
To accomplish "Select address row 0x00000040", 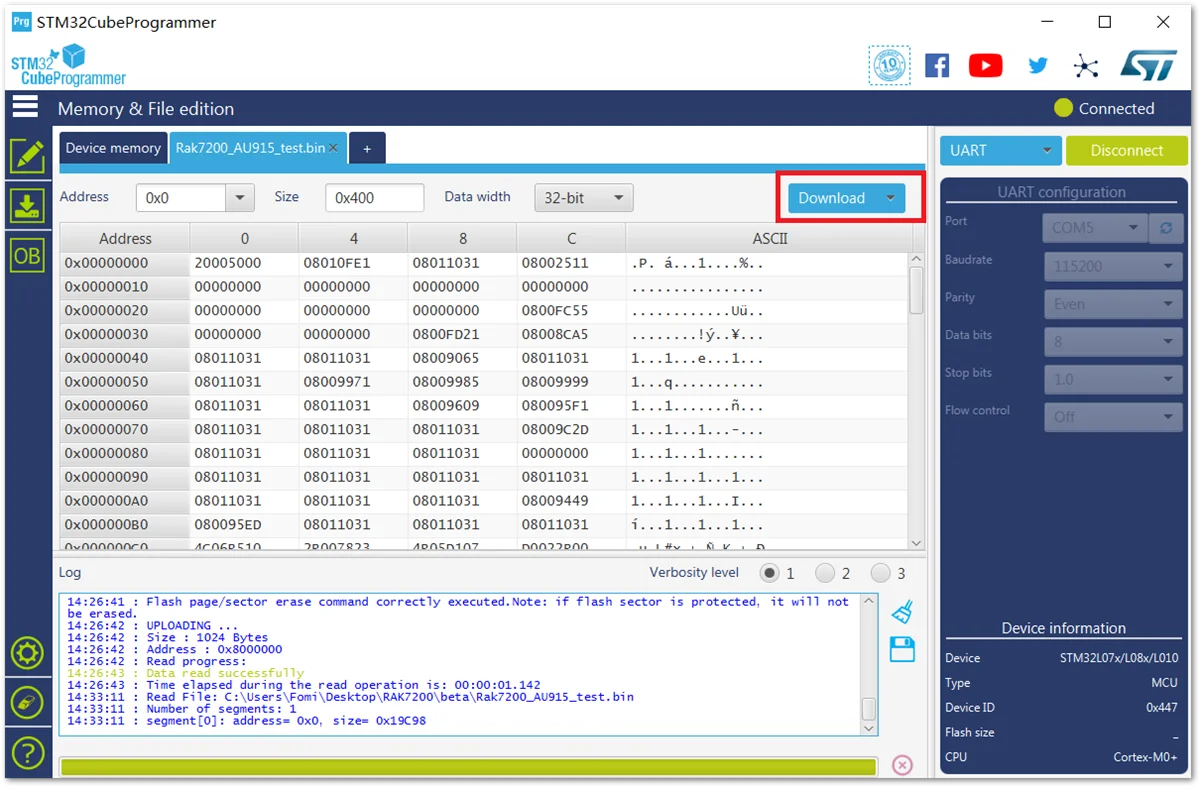I will [125, 358].
